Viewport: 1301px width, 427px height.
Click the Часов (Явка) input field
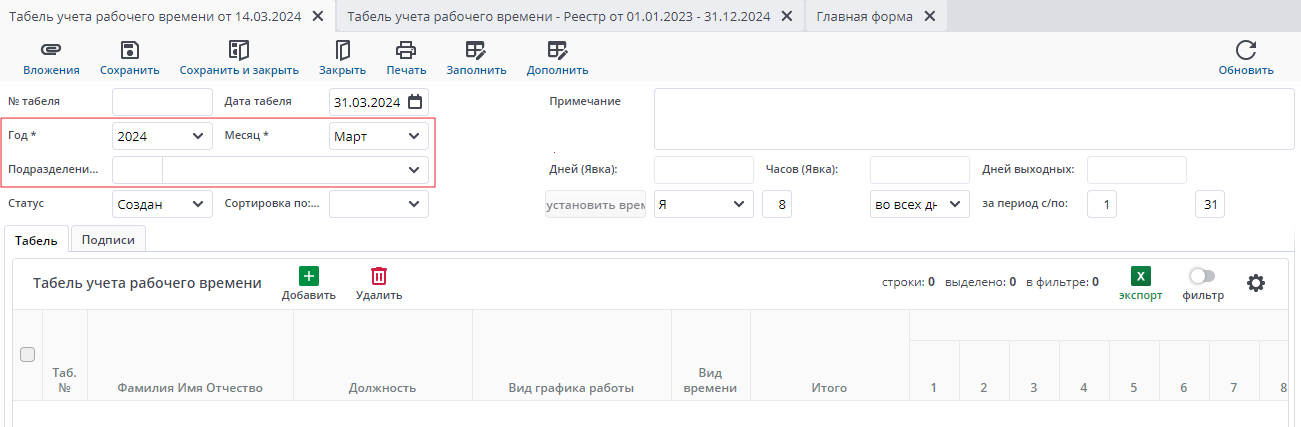click(x=920, y=170)
